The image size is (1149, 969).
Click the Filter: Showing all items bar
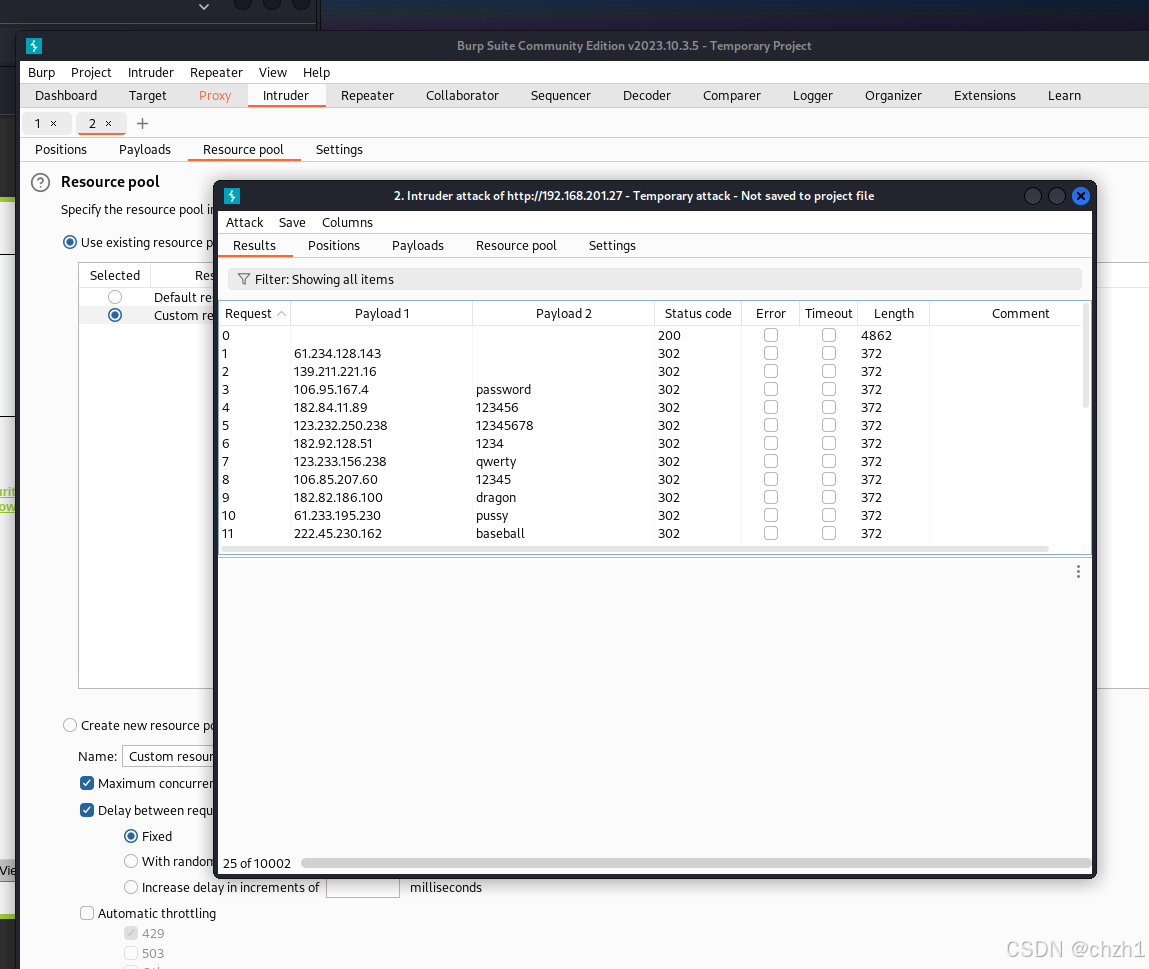(654, 279)
